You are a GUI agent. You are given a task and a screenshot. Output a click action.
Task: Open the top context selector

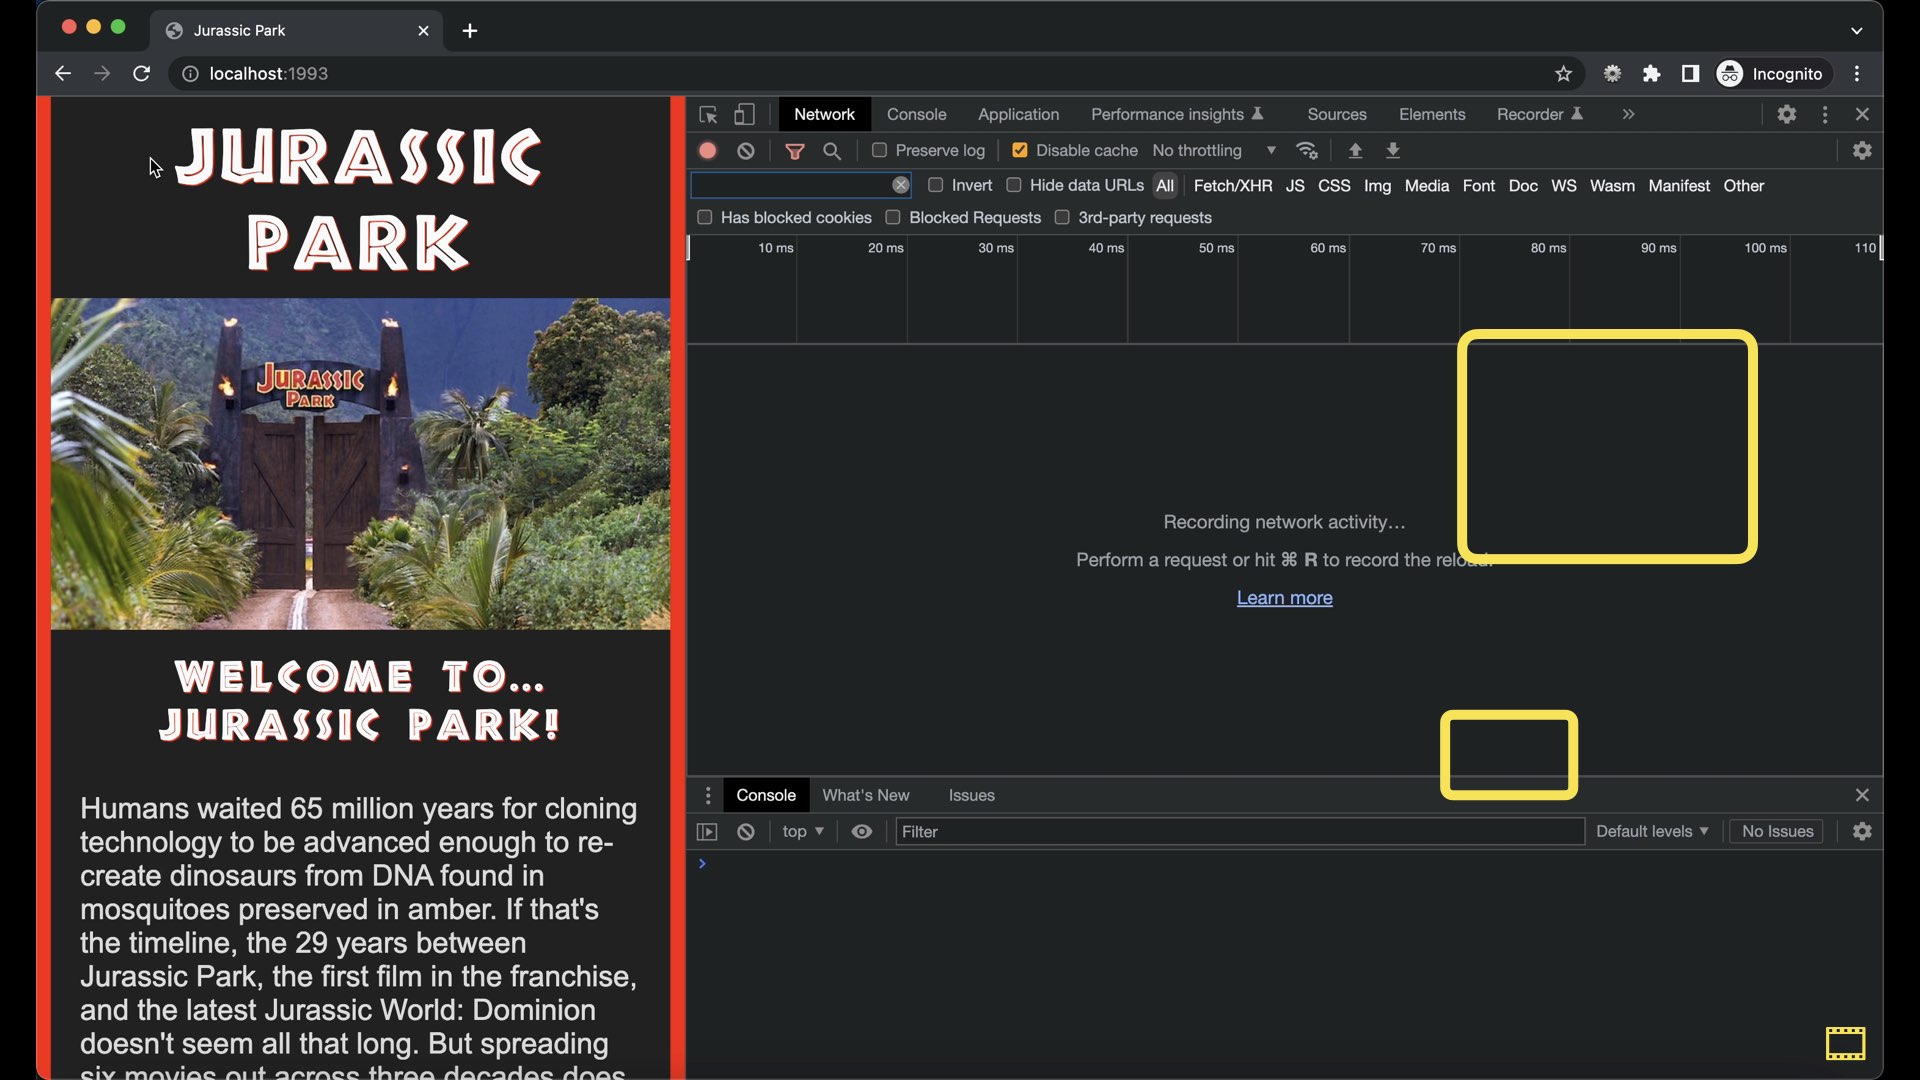(x=803, y=832)
